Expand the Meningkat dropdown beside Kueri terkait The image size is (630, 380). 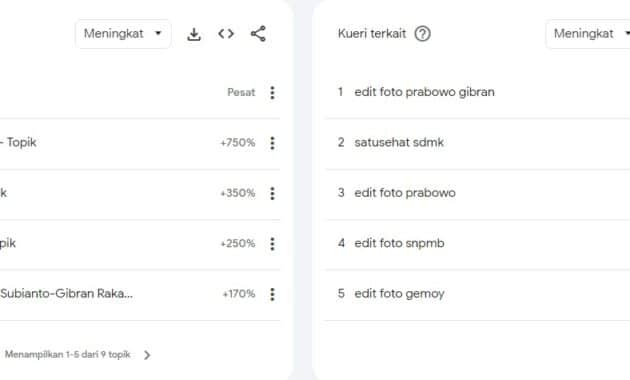[x=588, y=34]
